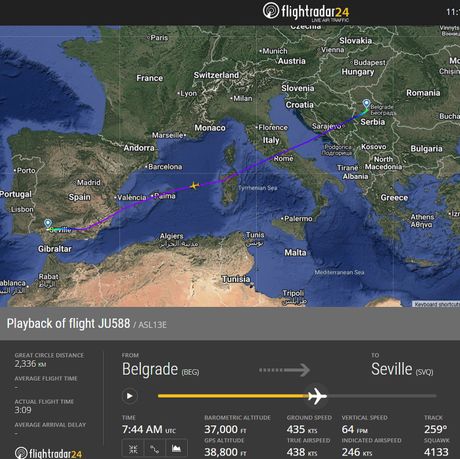460x459 pixels.
Task: Open the altitude graph icon button
Action: click(176, 449)
